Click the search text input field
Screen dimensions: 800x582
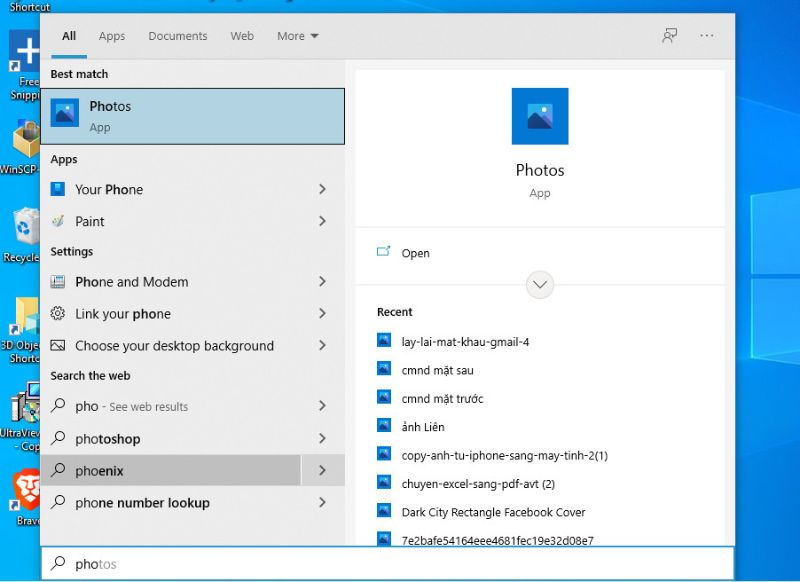pyautogui.click(x=387, y=563)
